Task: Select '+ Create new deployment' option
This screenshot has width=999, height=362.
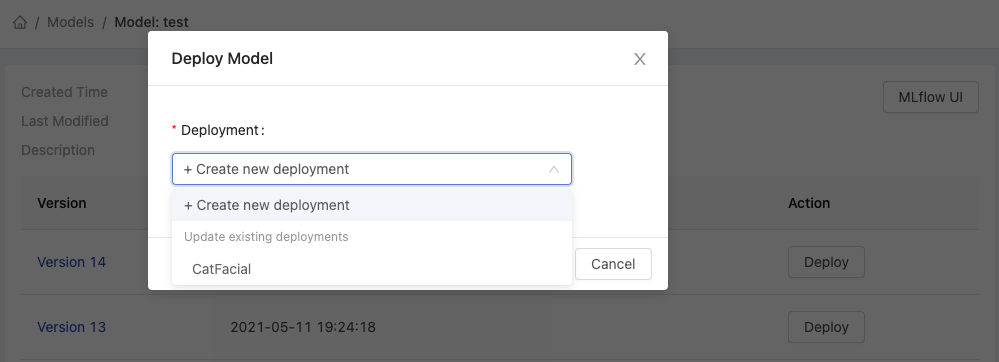Action: 372,205
